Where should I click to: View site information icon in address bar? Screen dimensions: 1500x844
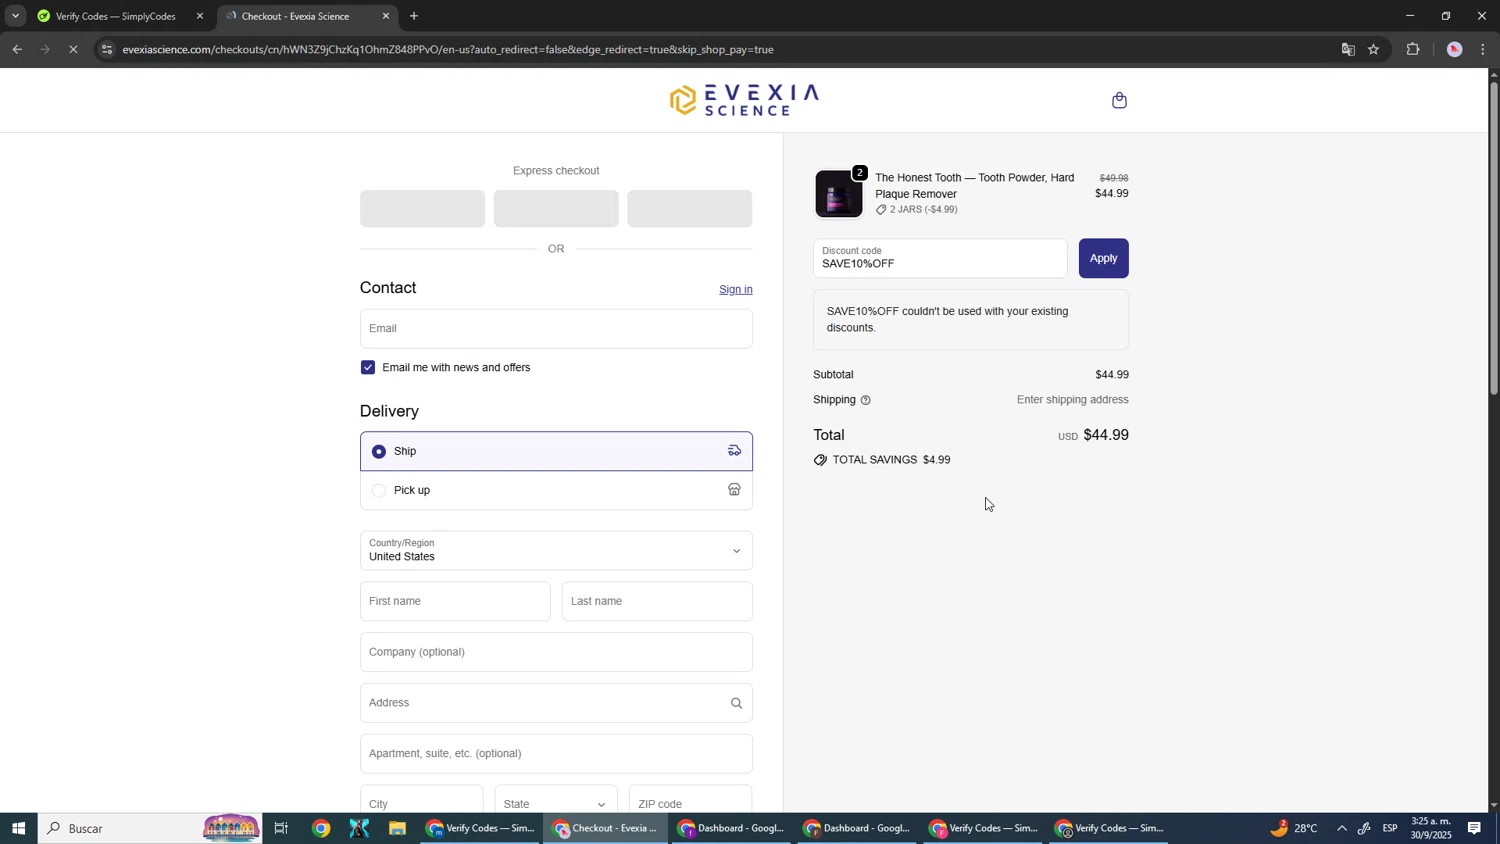tap(107, 49)
